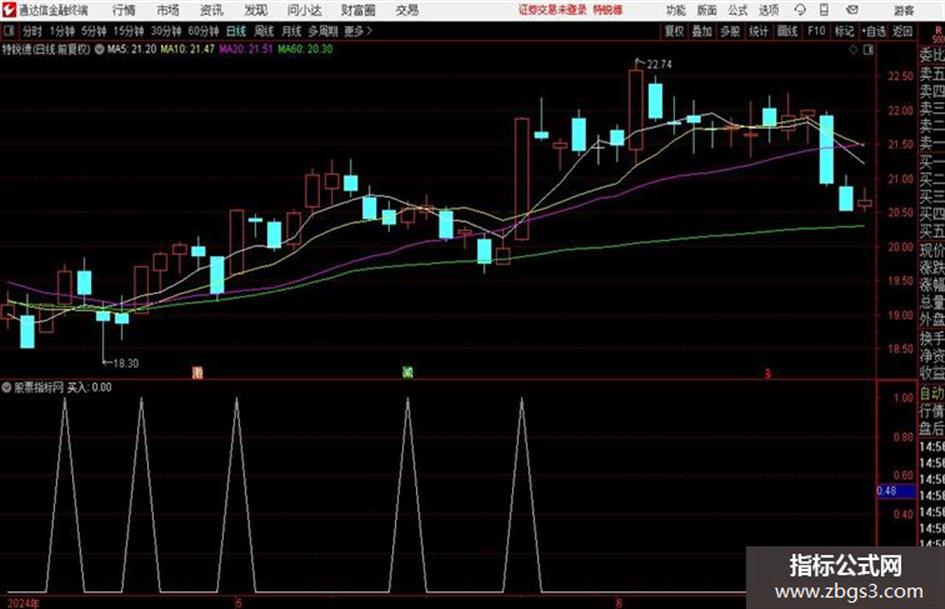This screenshot has height=609, width=945.
Task: Click the 18.30 low price label
Action: [125, 364]
